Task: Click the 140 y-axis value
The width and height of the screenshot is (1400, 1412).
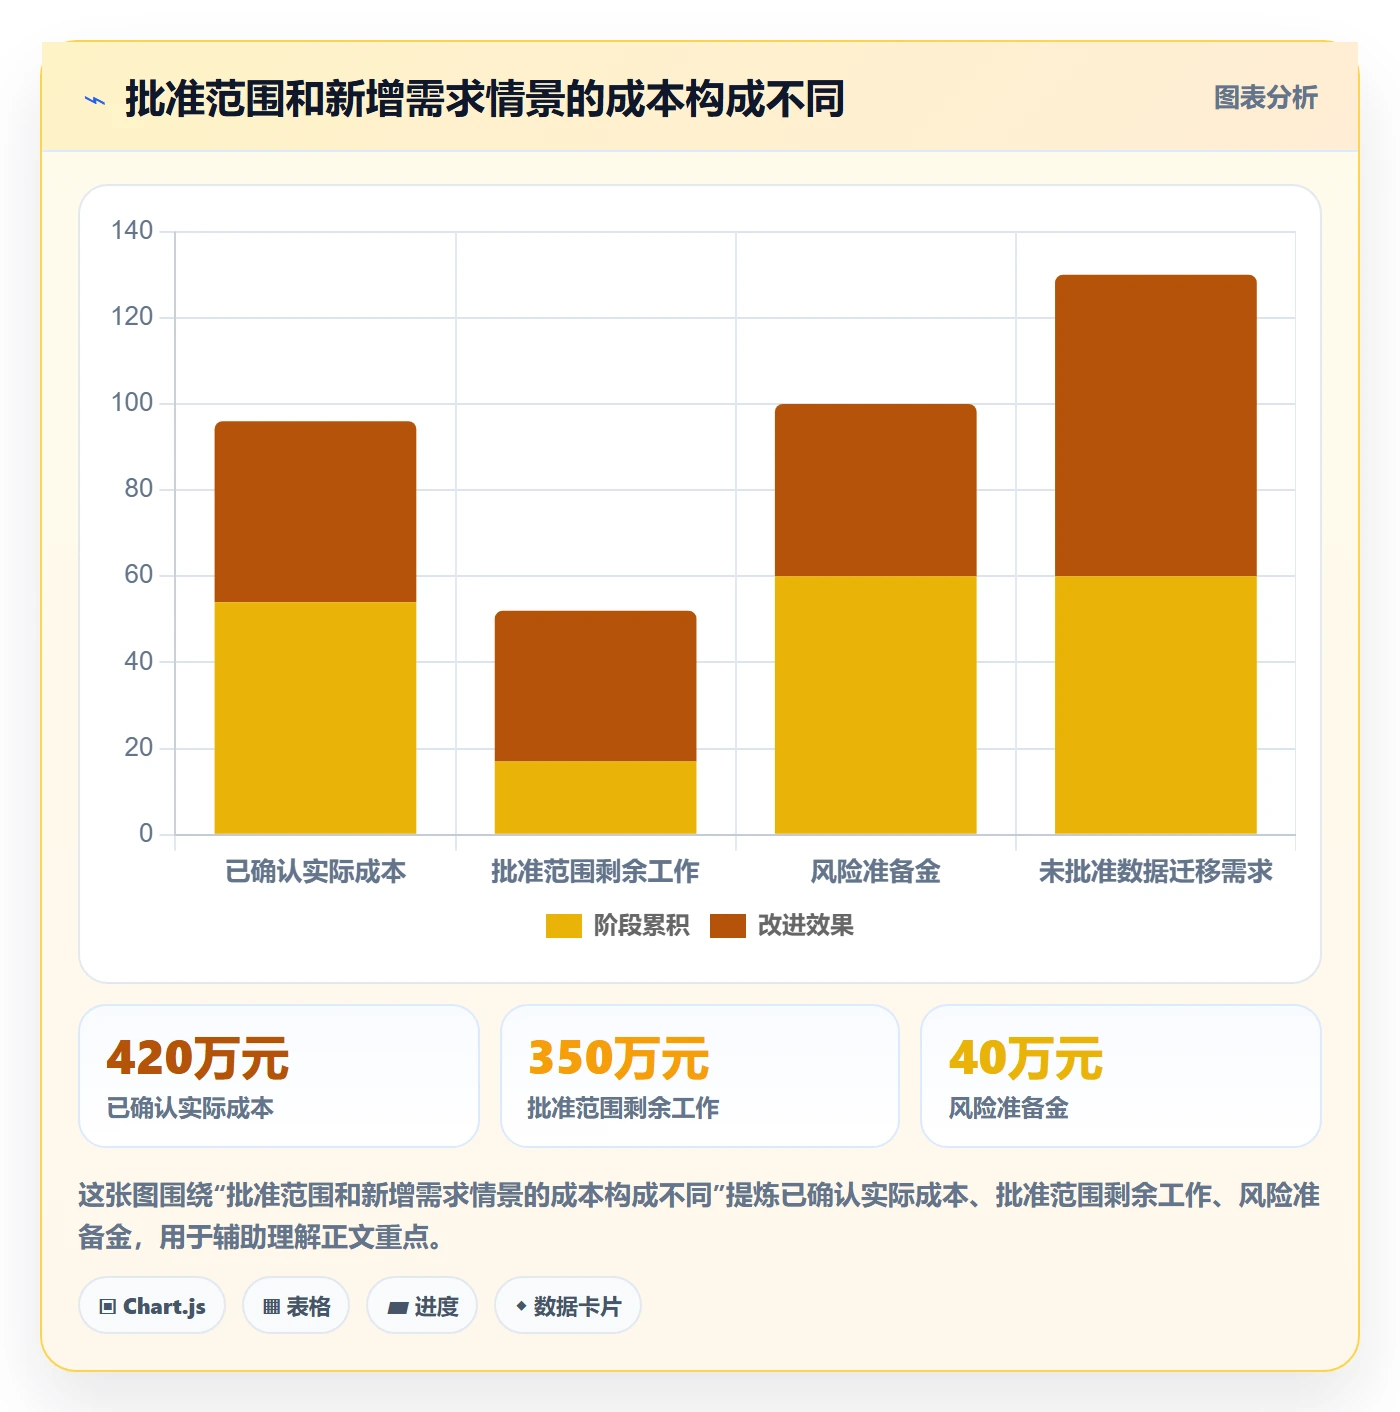Action: (x=132, y=231)
